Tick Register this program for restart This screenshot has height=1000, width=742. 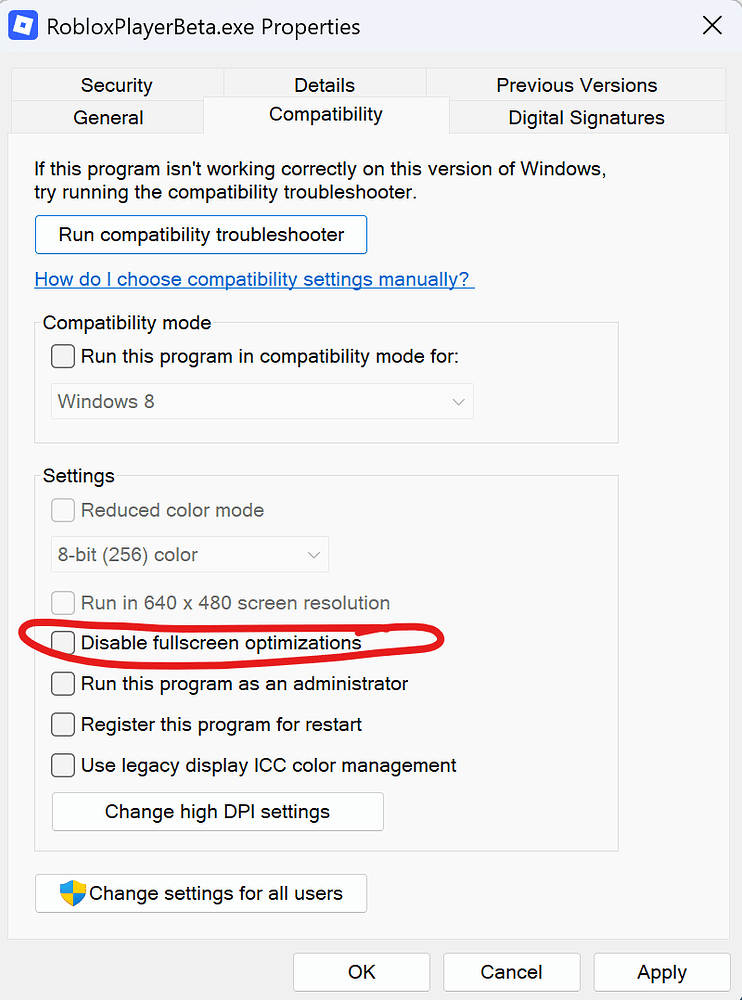coord(63,724)
